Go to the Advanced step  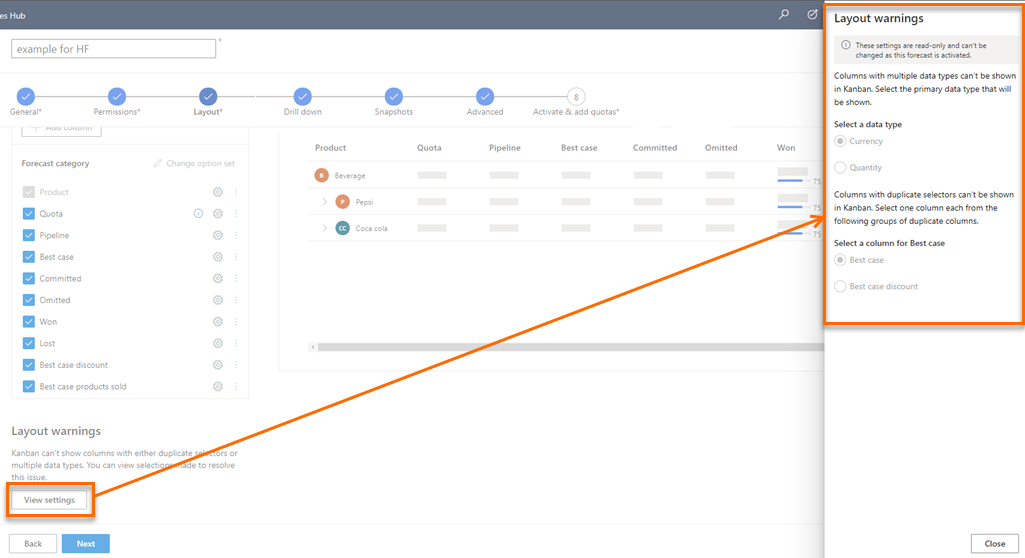[x=484, y=97]
